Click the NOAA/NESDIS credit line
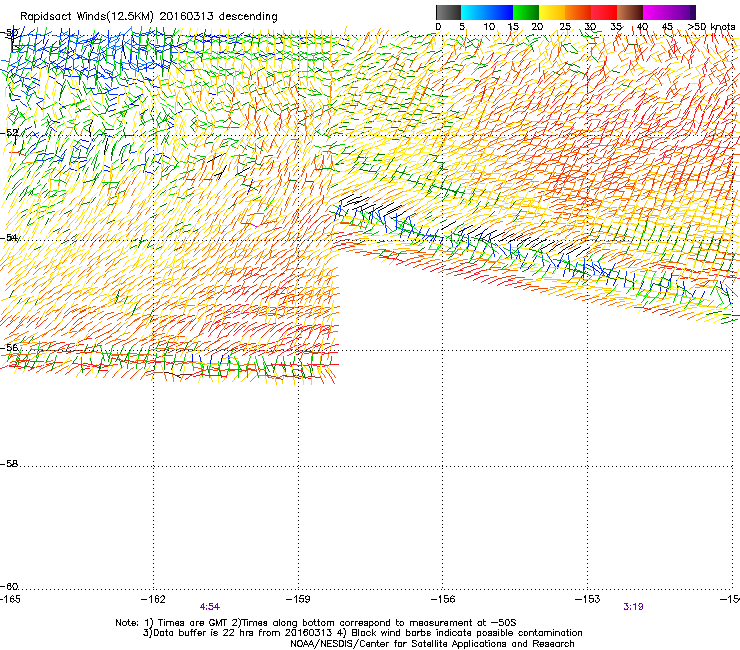 click(432, 644)
